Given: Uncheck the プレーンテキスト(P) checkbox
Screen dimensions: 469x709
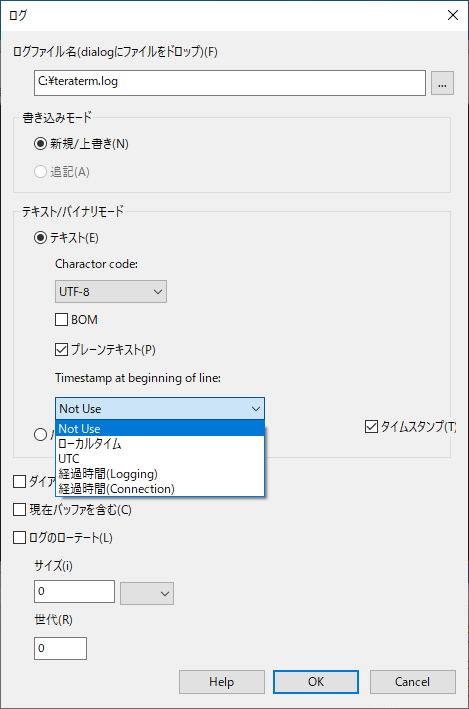Looking at the screenshot, I should point(62,350).
